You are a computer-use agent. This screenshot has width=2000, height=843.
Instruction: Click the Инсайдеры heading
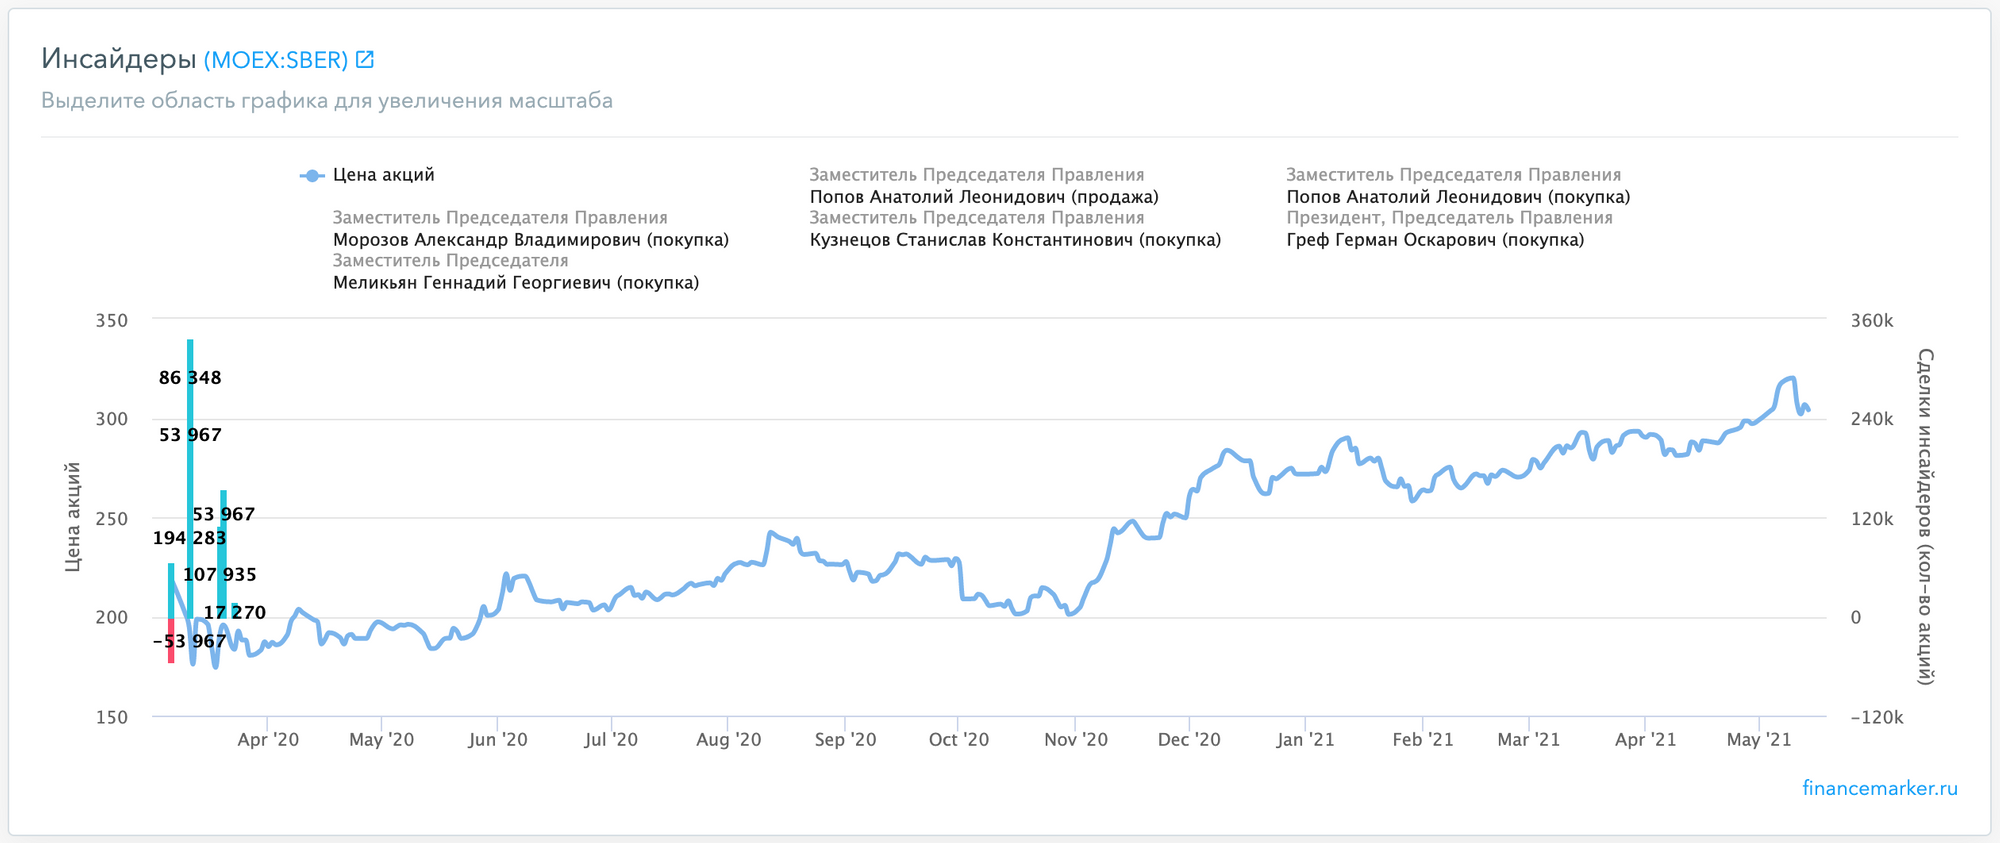coord(119,59)
